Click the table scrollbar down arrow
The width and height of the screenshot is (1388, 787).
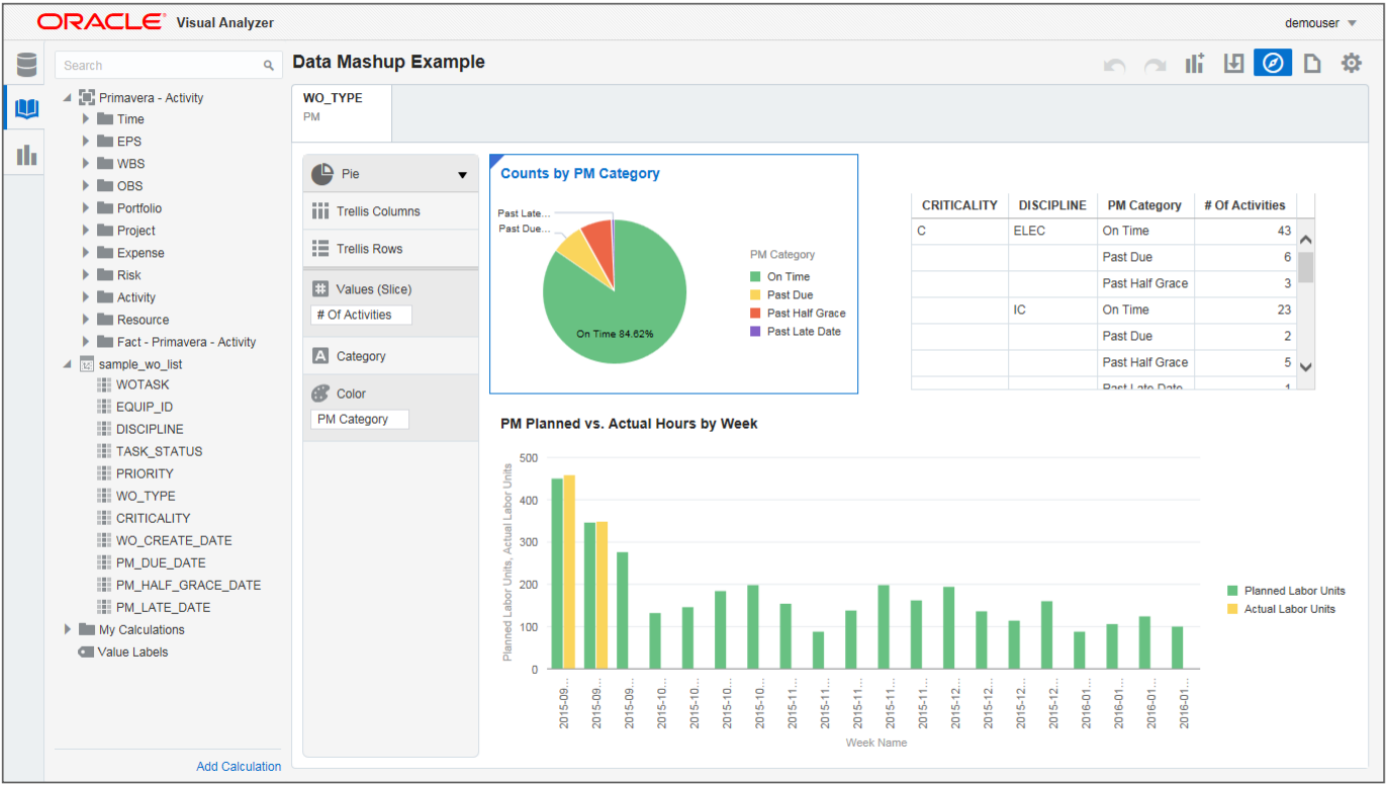(x=1305, y=367)
